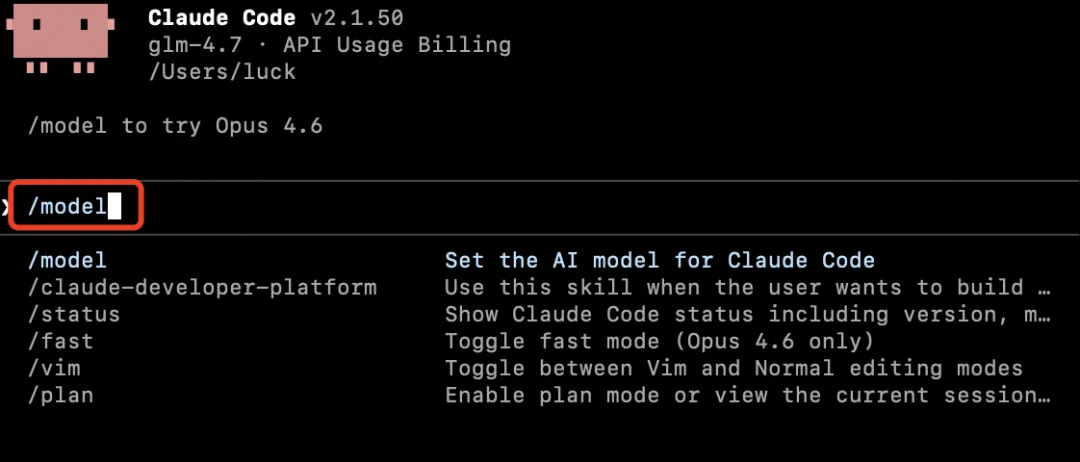Click the "Claude Code" title text
Viewport: 1080px width, 462px height.
point(222,19)
